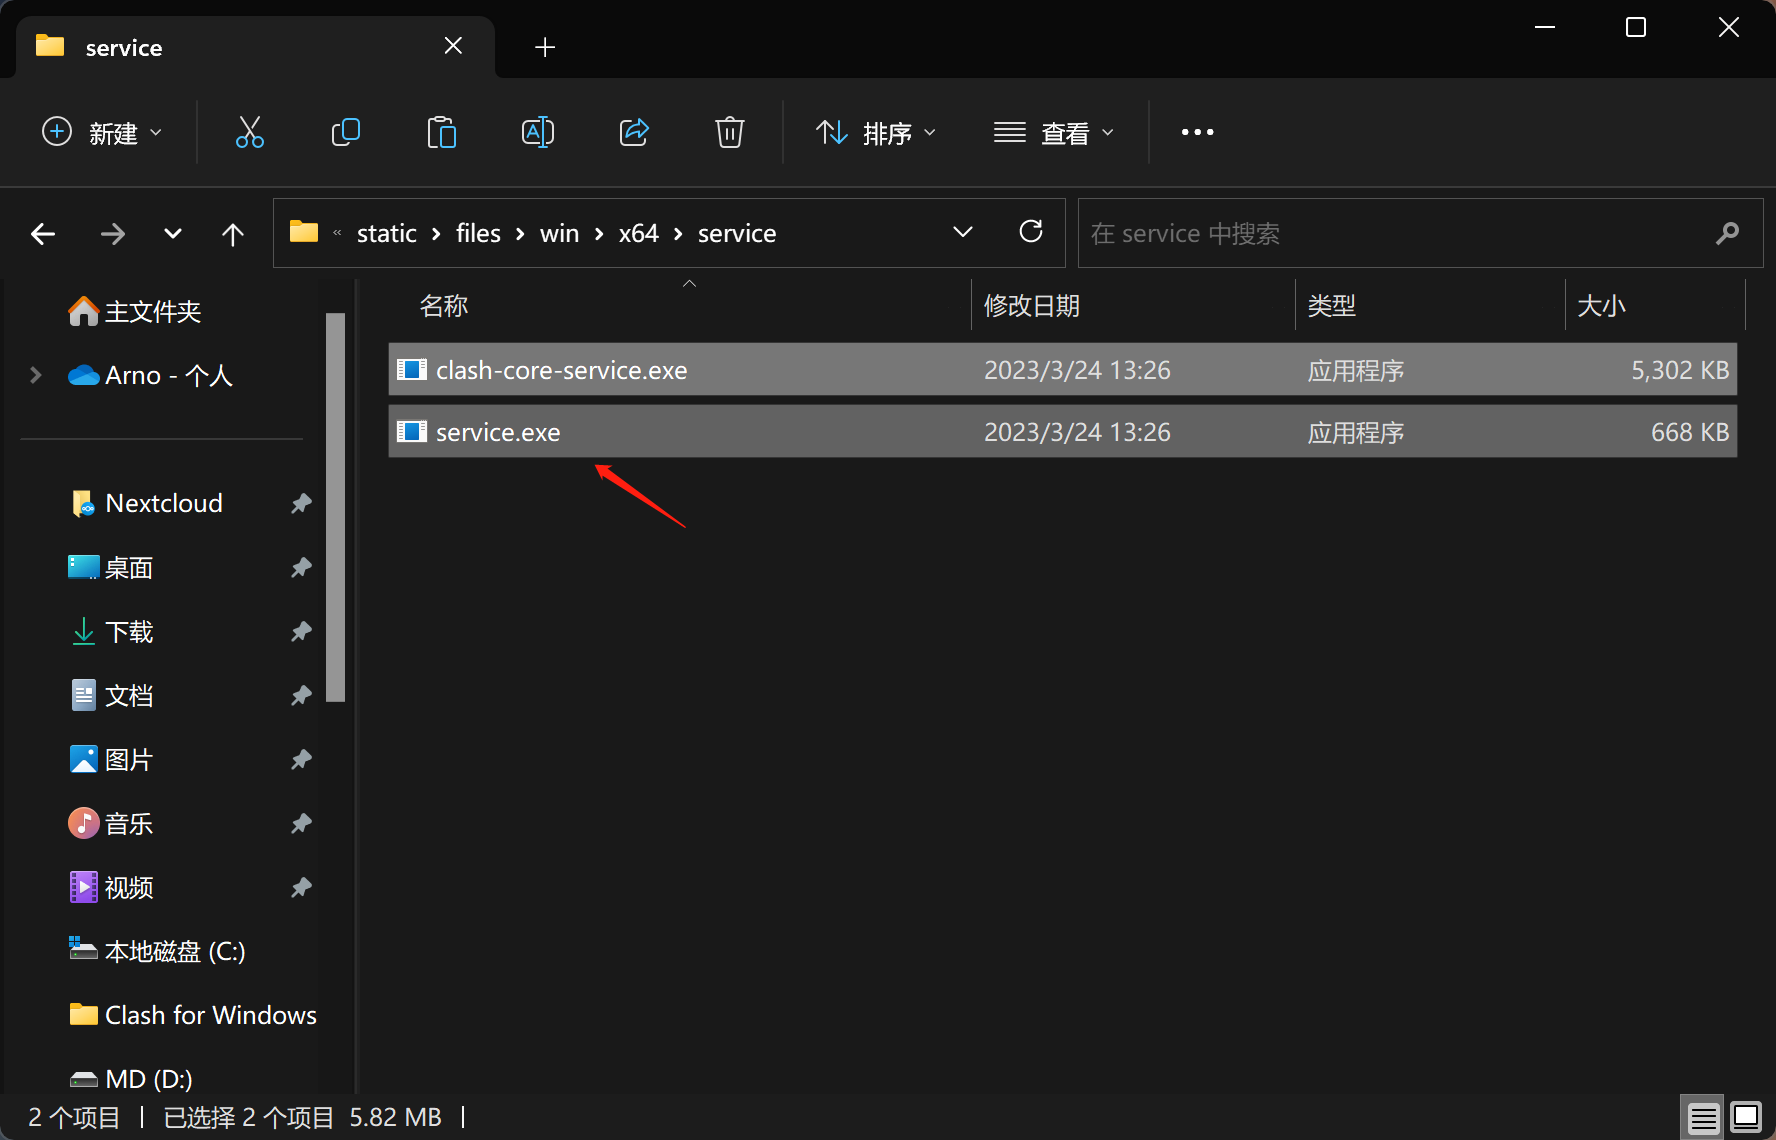
Task: Close the service tab
Action: pyautogui.click(x=453, y=46)
